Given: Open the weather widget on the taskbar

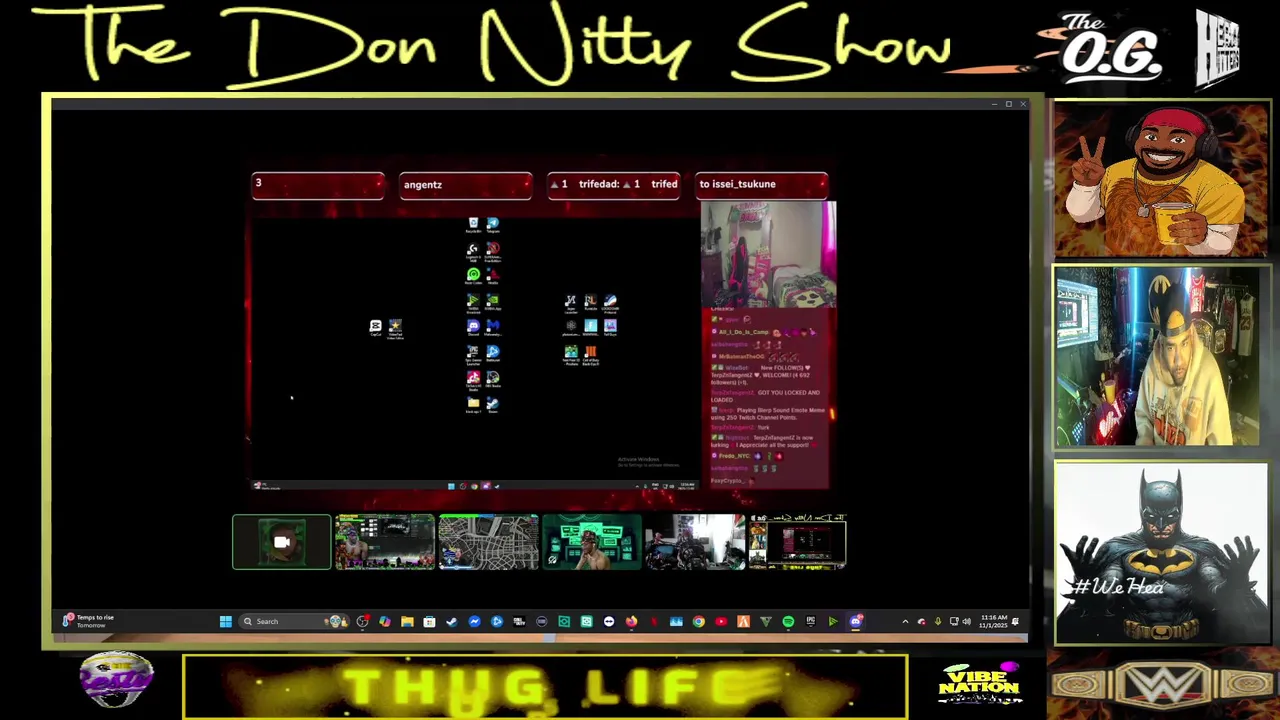Looking at the screenshot, I should 90,621.
